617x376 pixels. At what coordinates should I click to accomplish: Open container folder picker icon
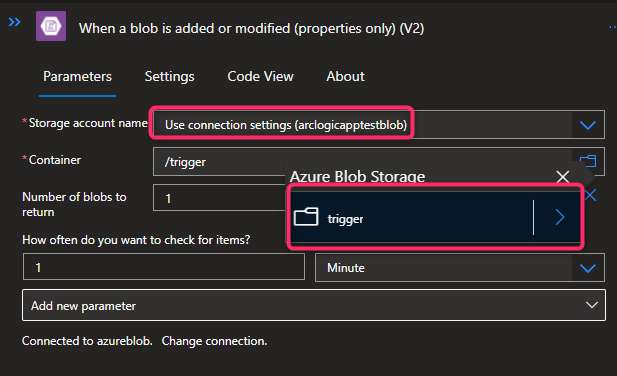click(x=588, y=161)
